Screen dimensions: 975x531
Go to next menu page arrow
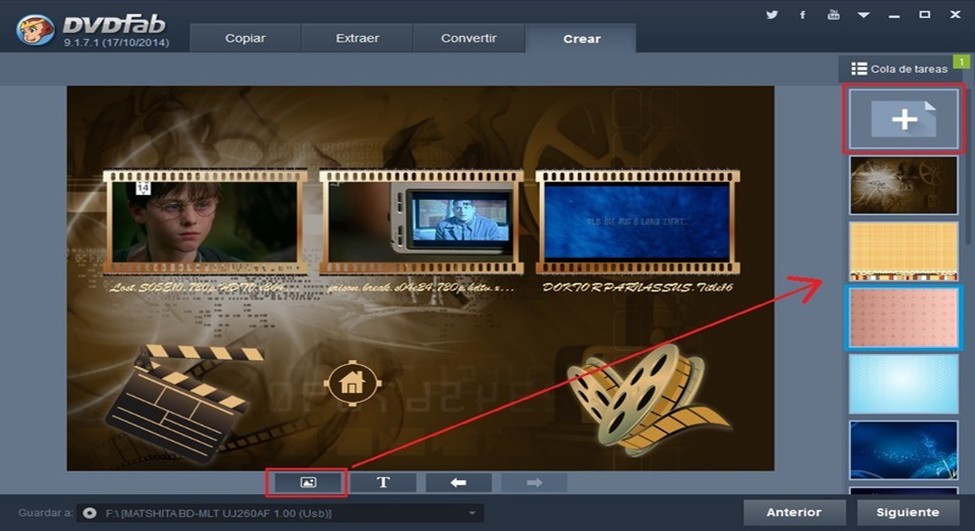[x=534, y=483]
